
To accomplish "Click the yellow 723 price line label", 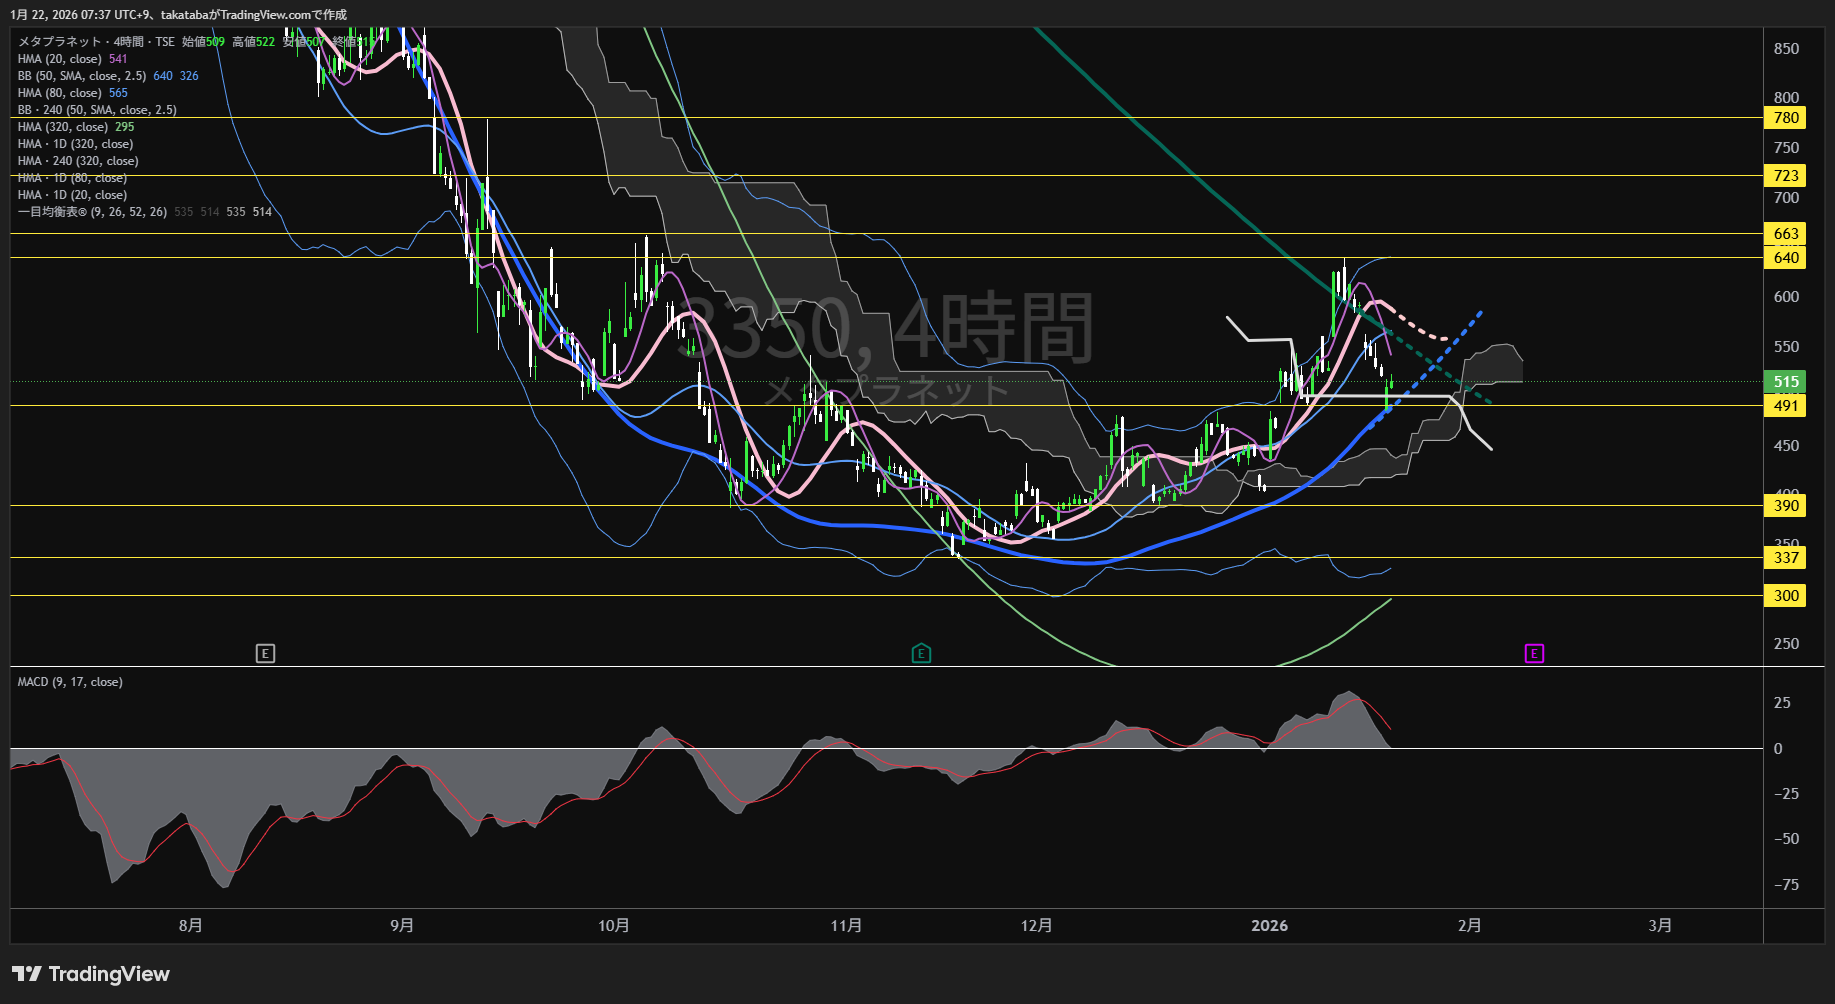I will click(1785, 176).
